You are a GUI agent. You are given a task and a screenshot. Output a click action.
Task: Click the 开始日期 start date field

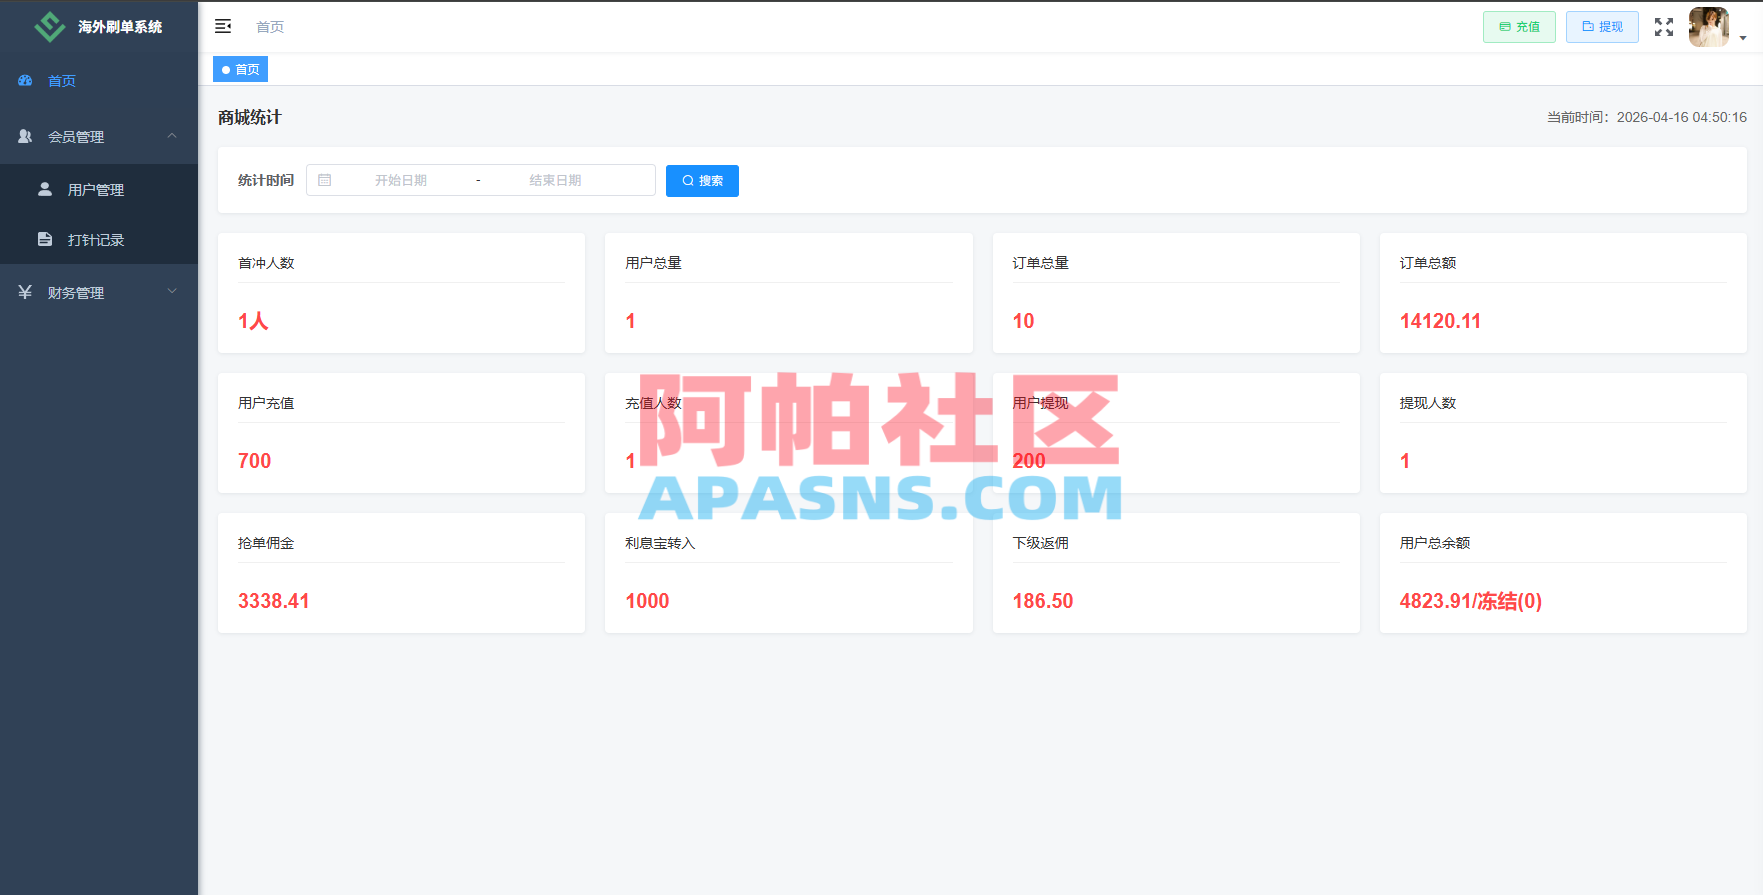coord(401,180)
